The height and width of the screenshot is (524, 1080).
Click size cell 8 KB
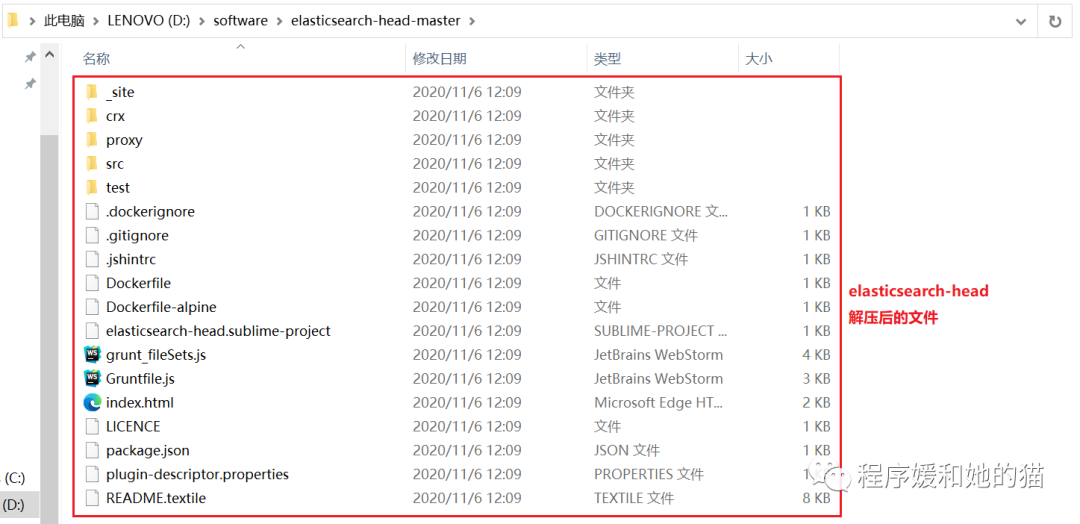(x=816, y=498)
